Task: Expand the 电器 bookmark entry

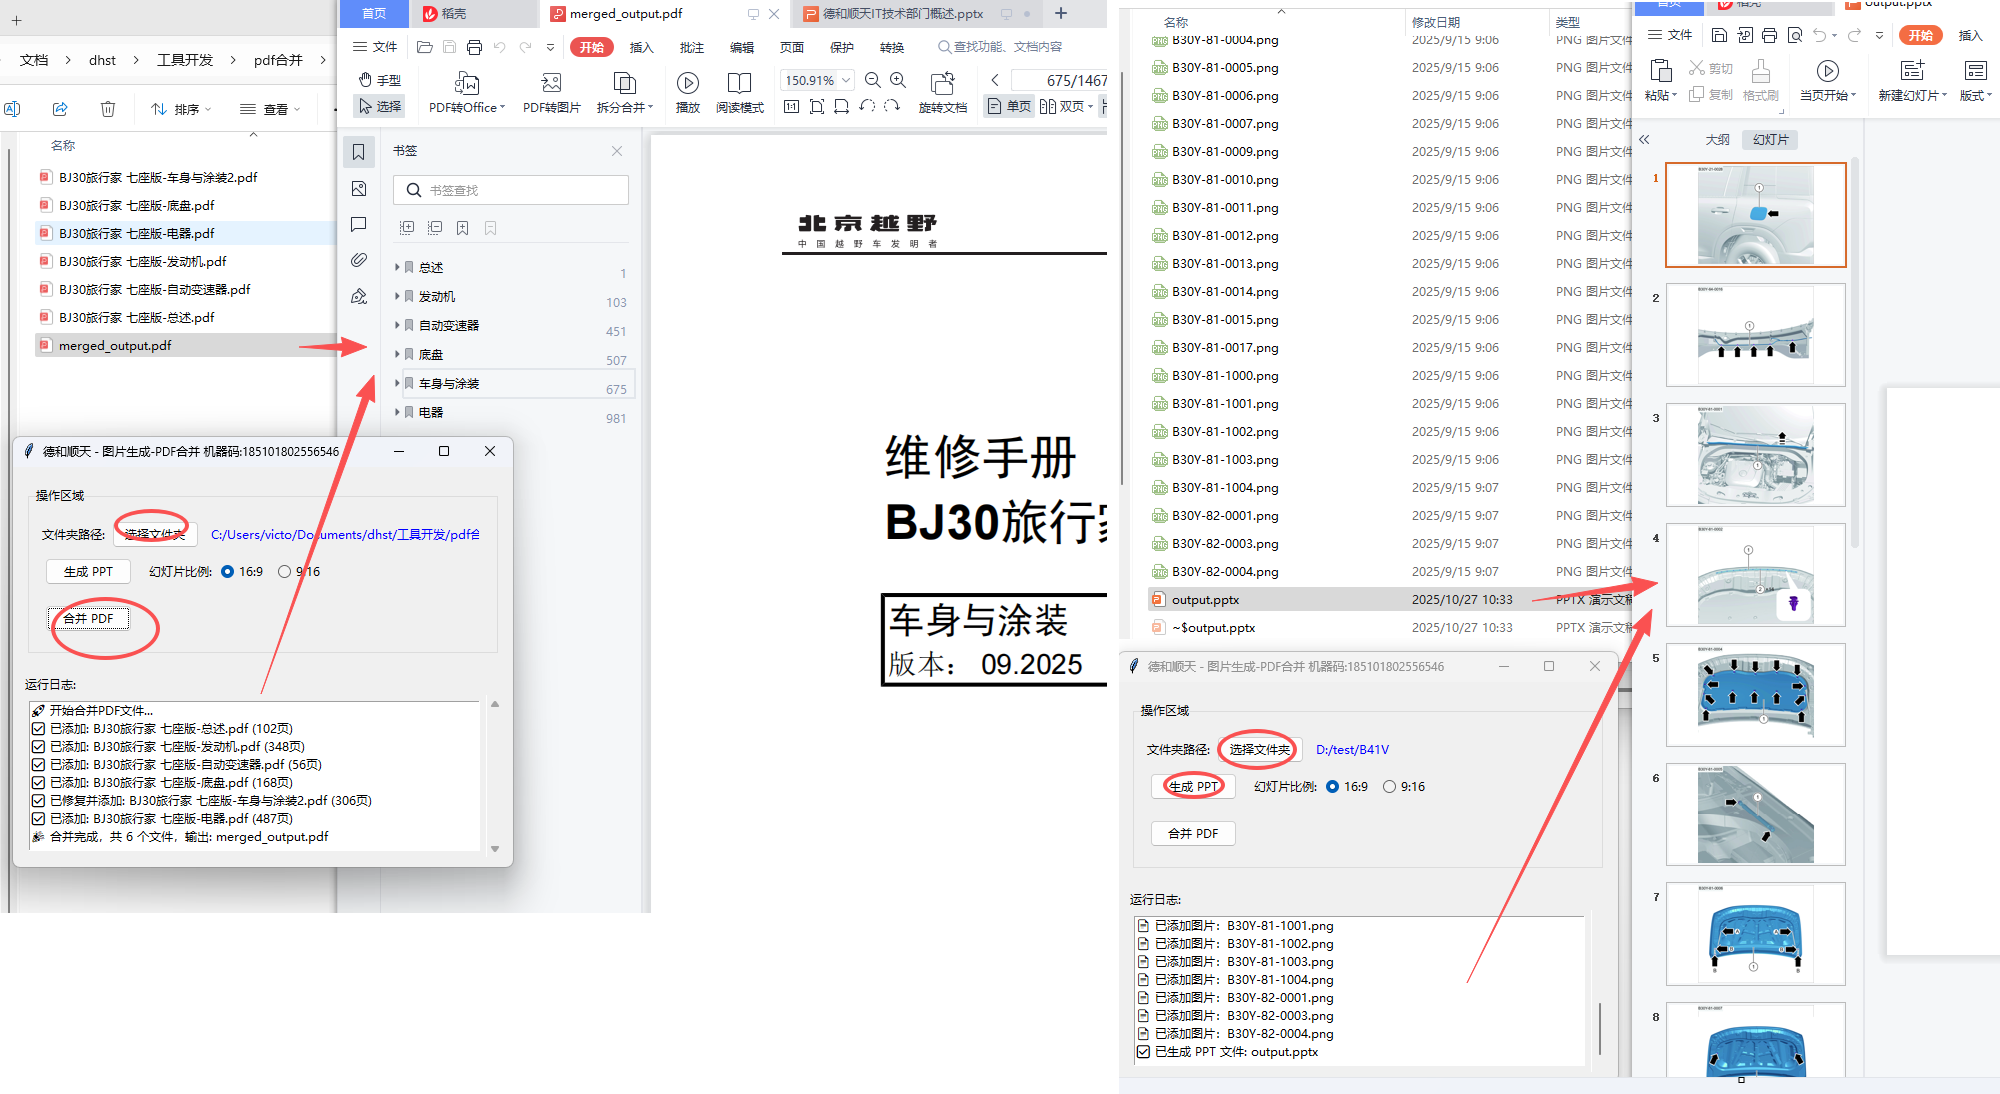Action: click(x=397, y=412)
